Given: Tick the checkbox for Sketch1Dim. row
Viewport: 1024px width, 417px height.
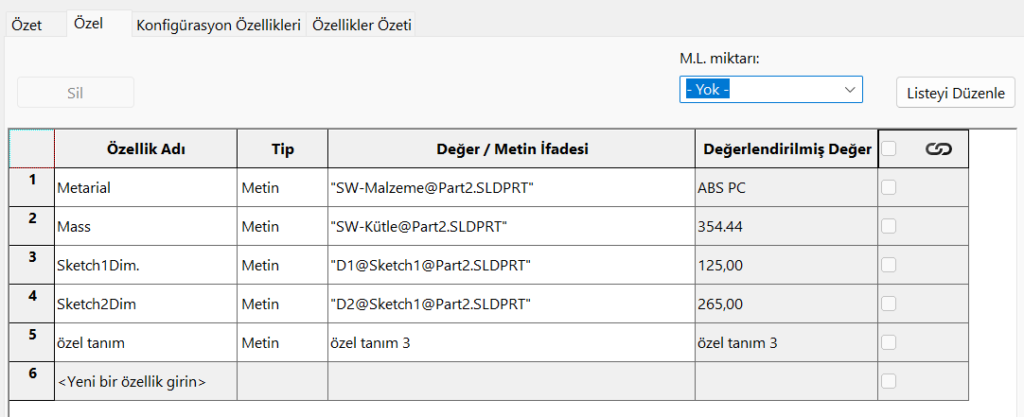Looking at the screenshot, I should (889, 265).
